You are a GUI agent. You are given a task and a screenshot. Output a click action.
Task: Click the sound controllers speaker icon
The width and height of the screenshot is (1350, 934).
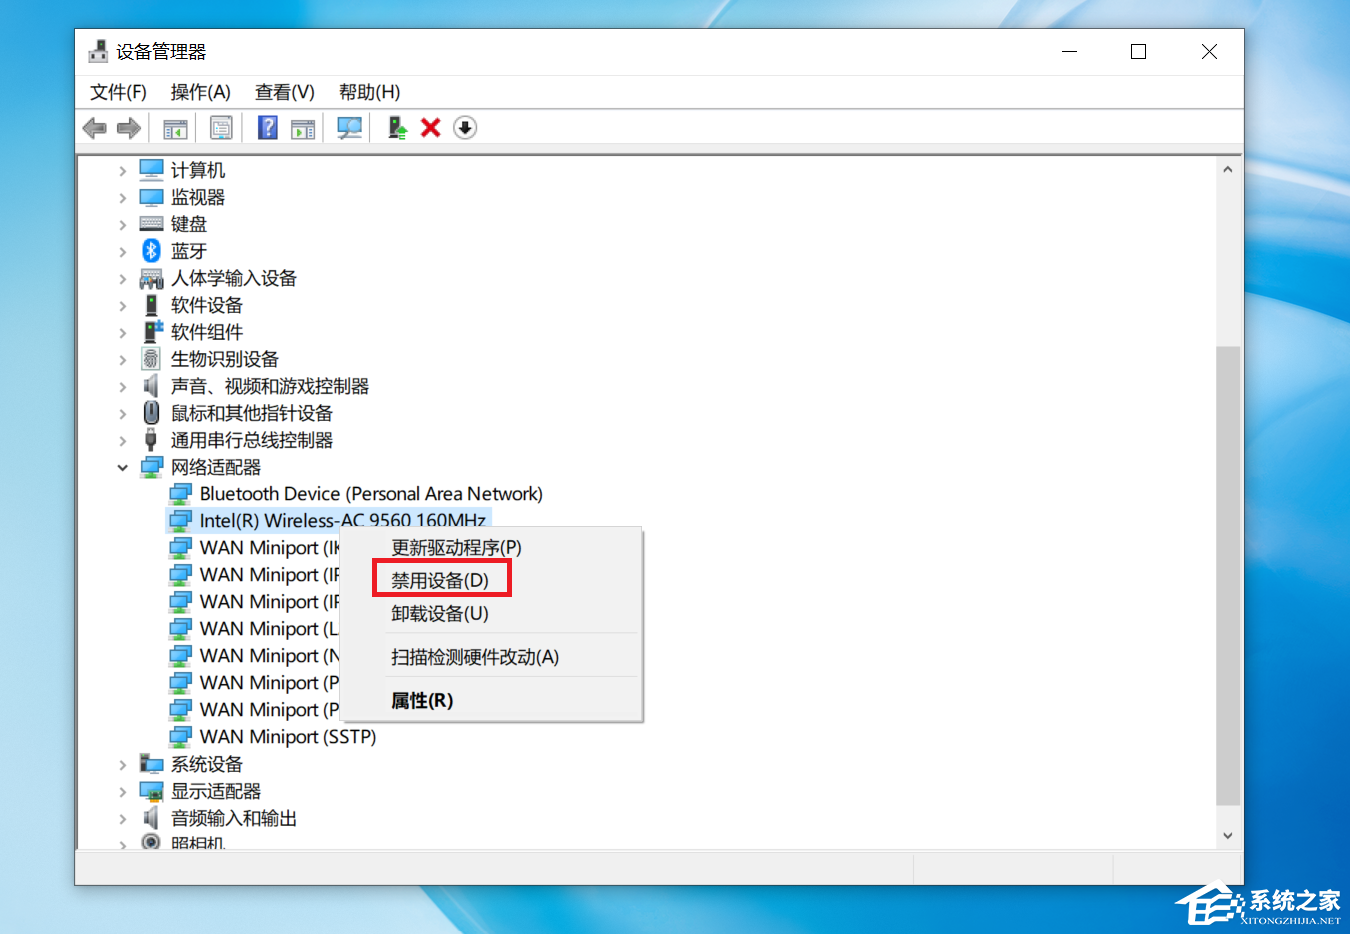(x=151, y=386)
